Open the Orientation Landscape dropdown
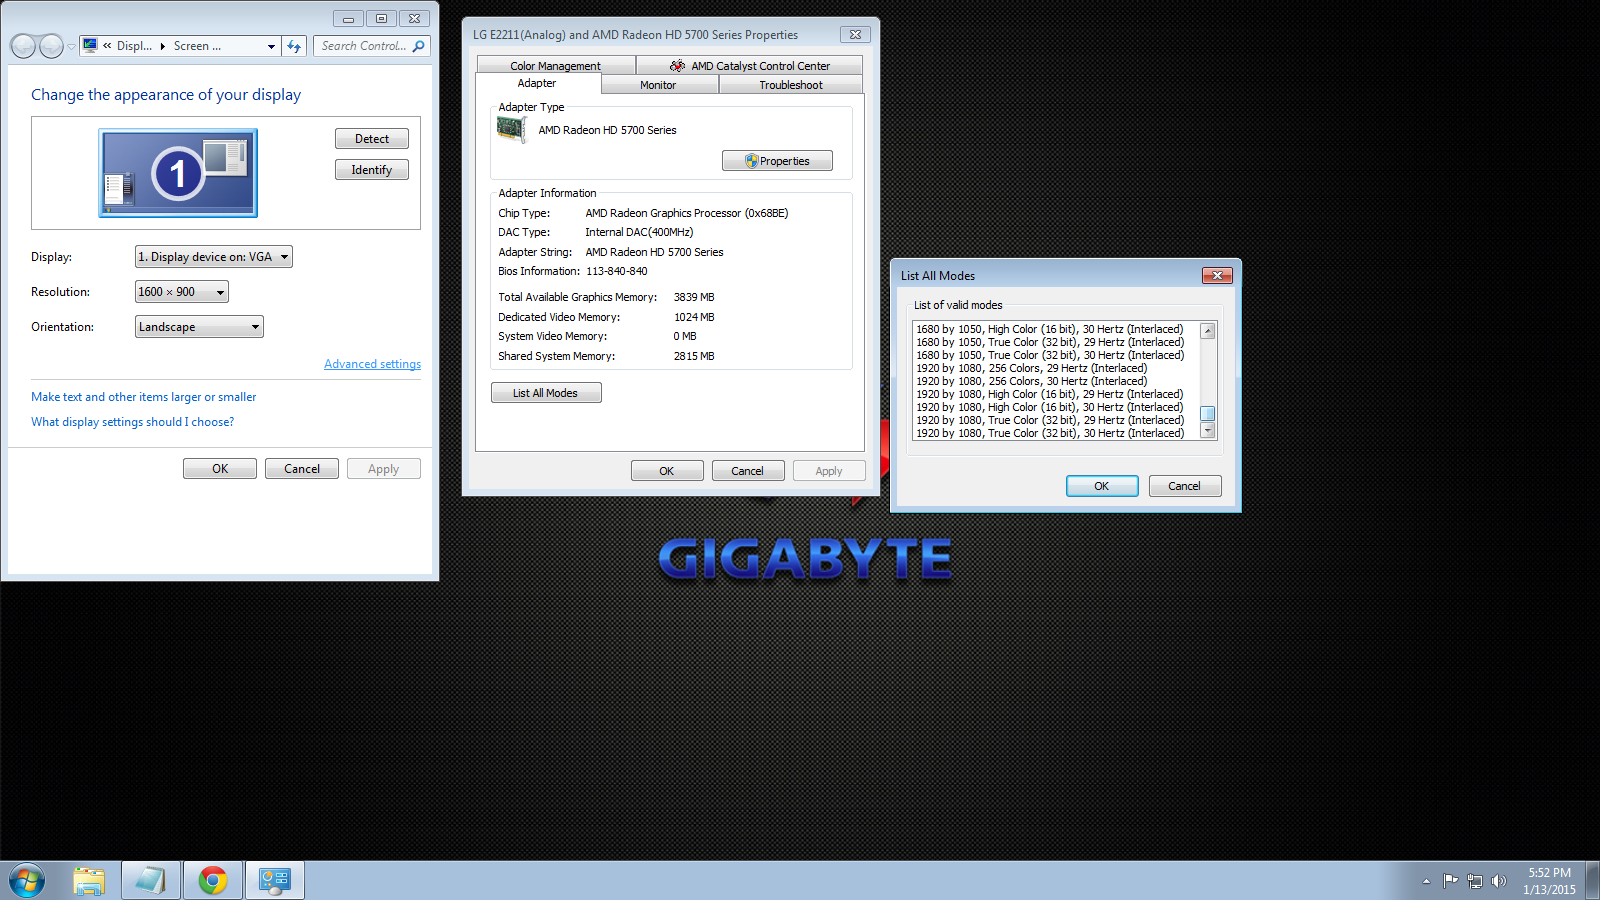The width and height of the screenshot is (1600, 900). pos(199,327)
